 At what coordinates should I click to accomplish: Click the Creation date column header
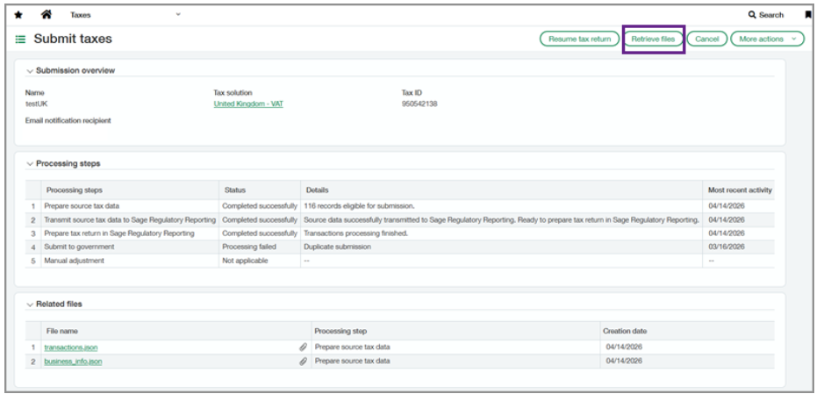[x=687, y=331]
